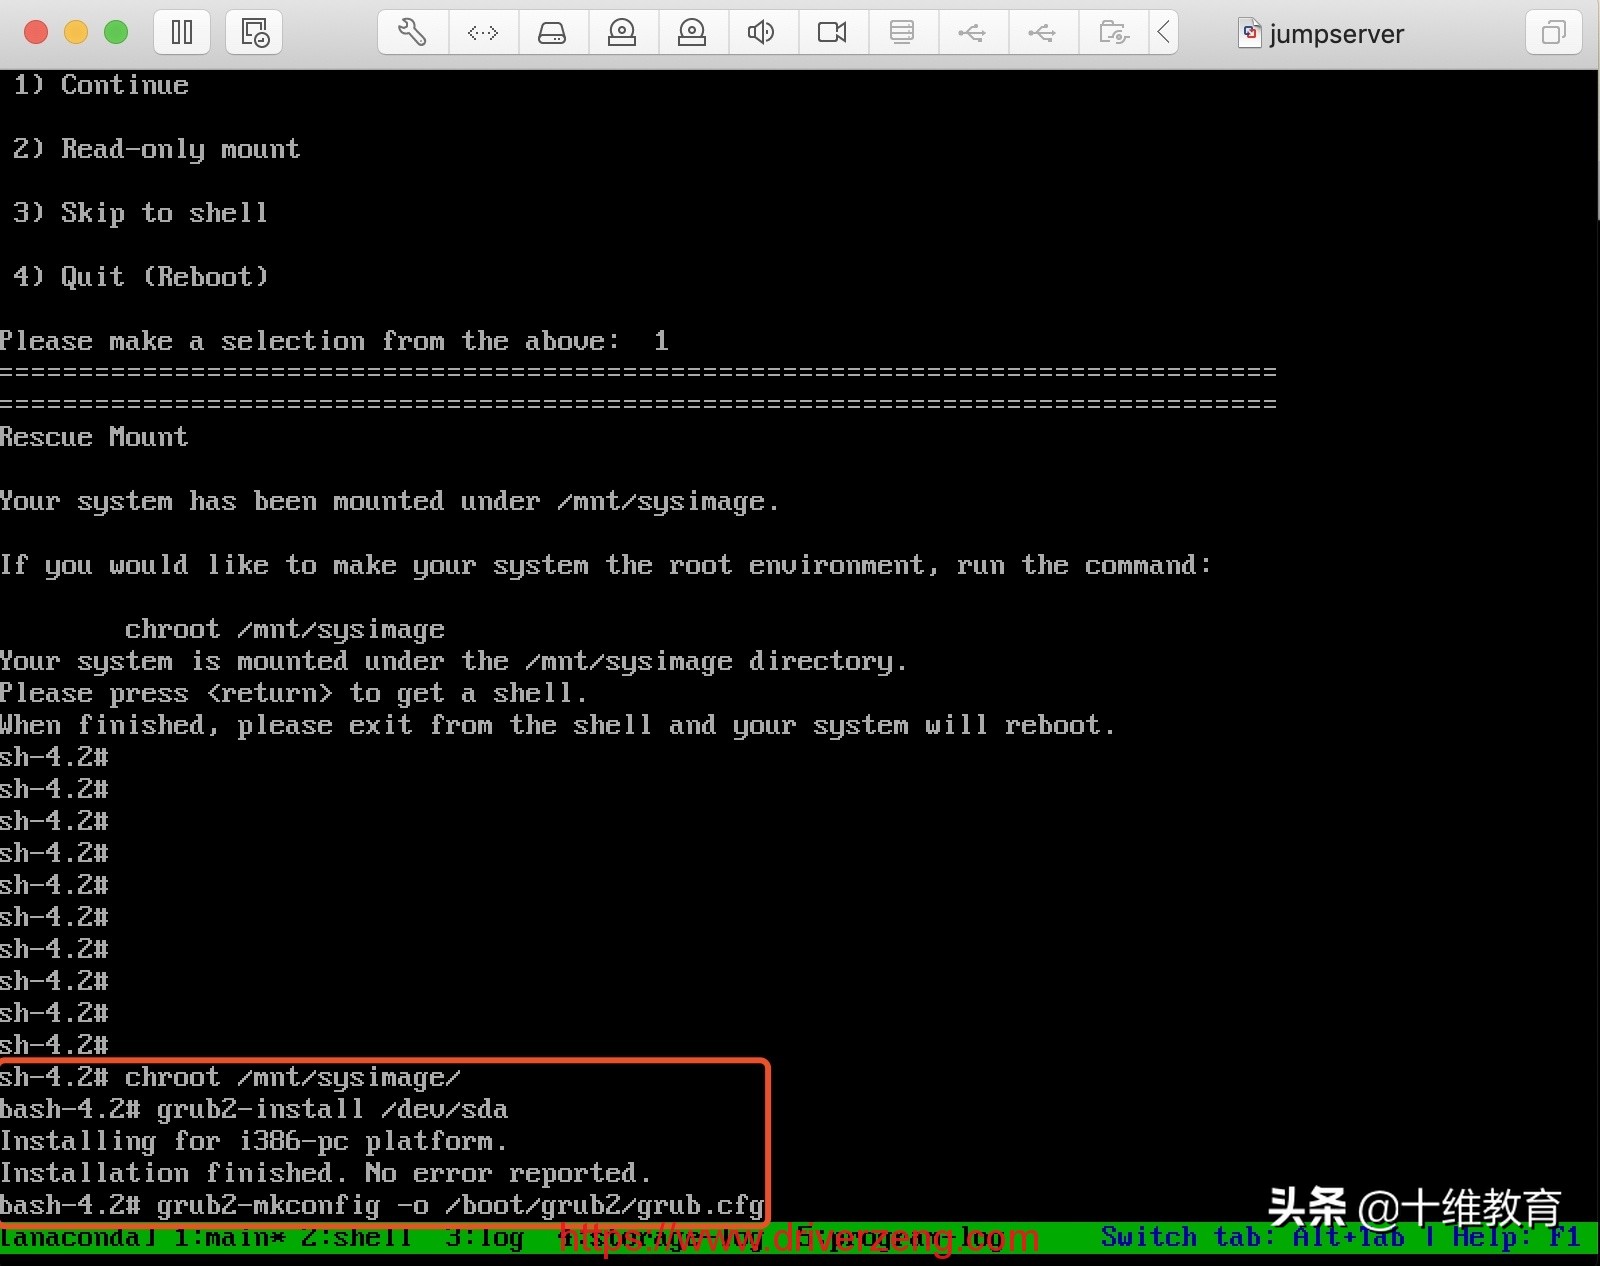Click the first CD/DVD drive icon
The image size is (1600, 1266).
click(623, 32)
